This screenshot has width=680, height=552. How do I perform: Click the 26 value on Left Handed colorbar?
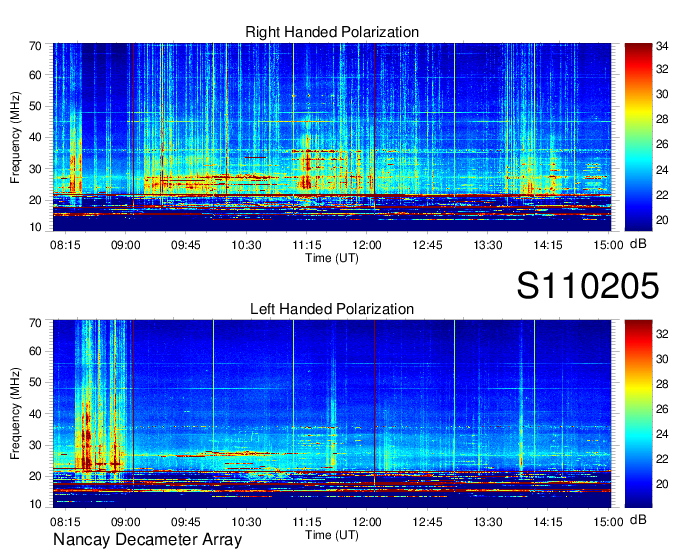tap(662, 409)
